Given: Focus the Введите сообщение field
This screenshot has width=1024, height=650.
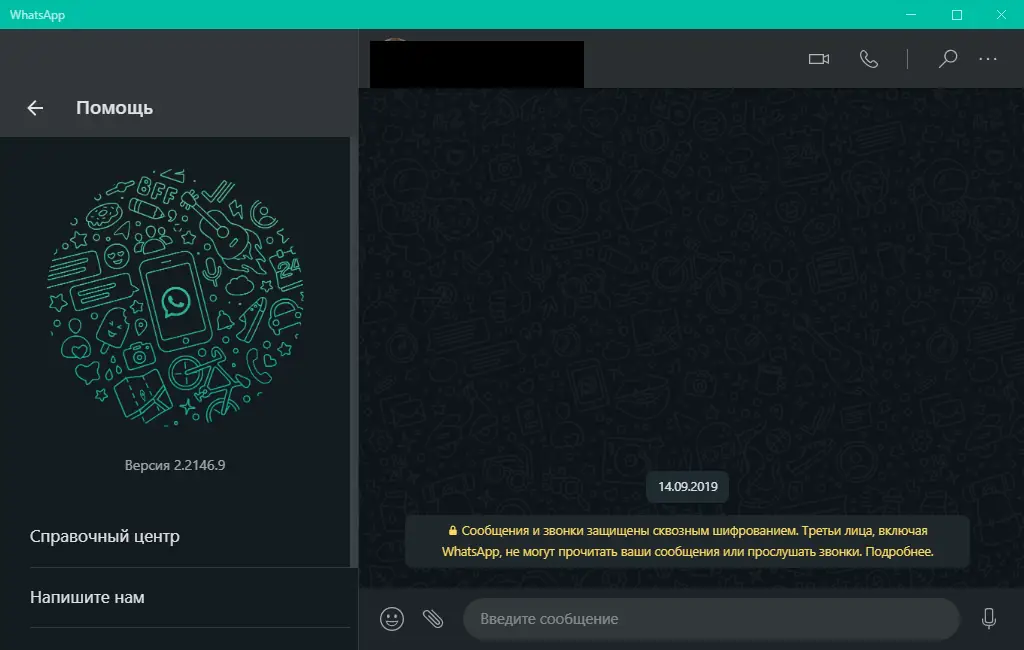Looking at the screenshot, I should point(710,618).
